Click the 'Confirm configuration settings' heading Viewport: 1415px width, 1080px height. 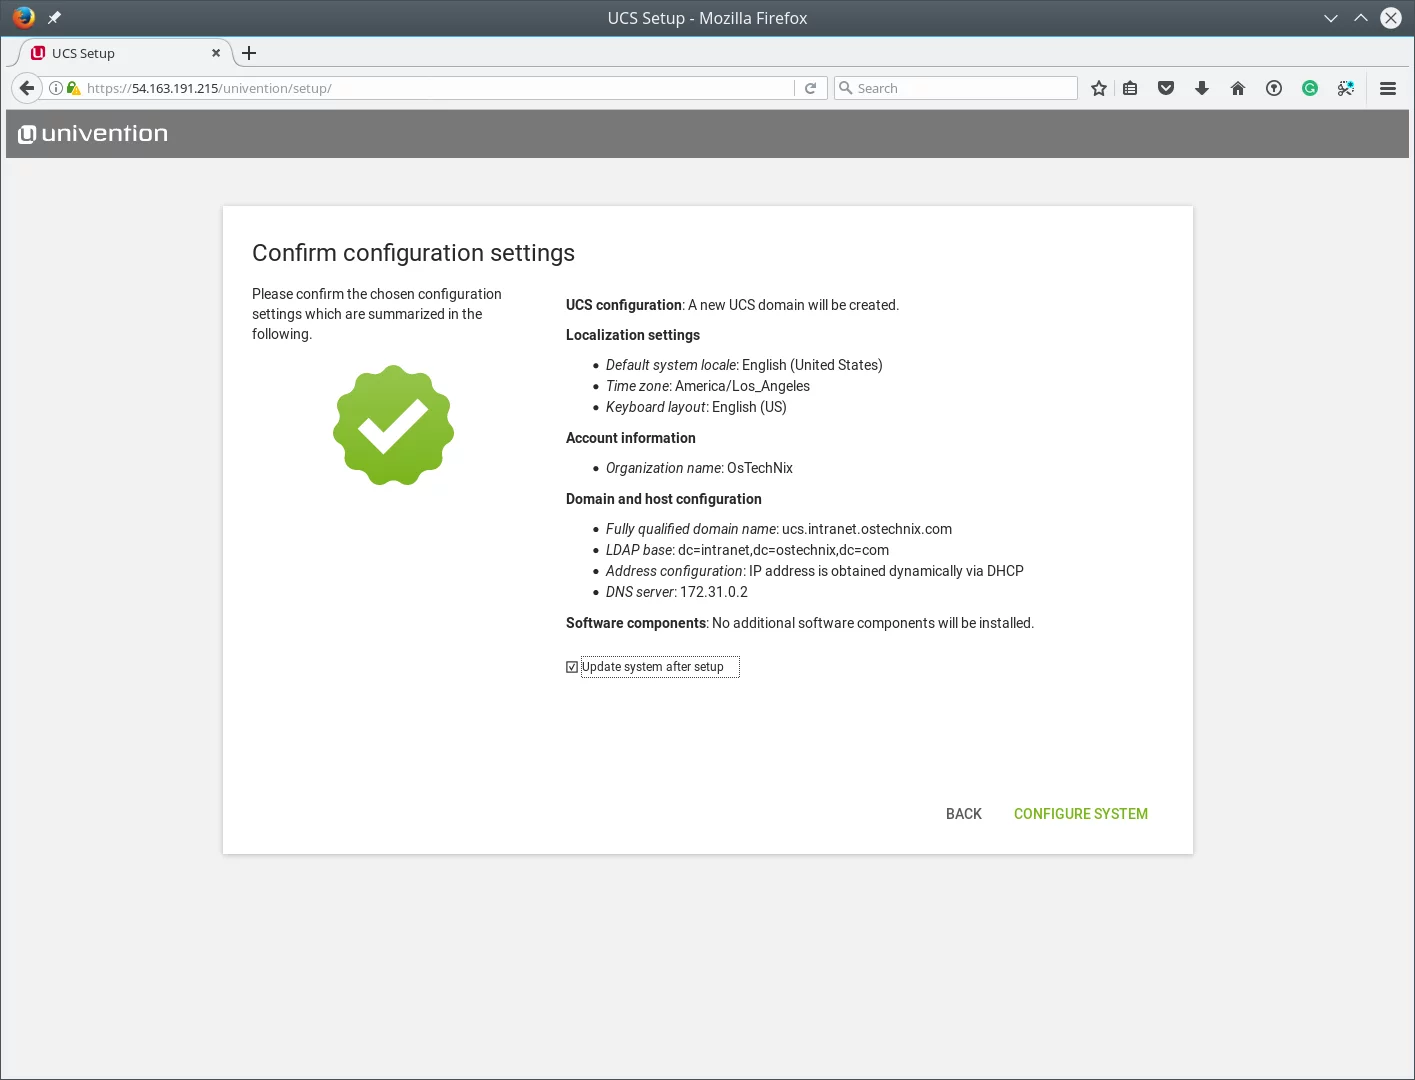coord(413,253)
